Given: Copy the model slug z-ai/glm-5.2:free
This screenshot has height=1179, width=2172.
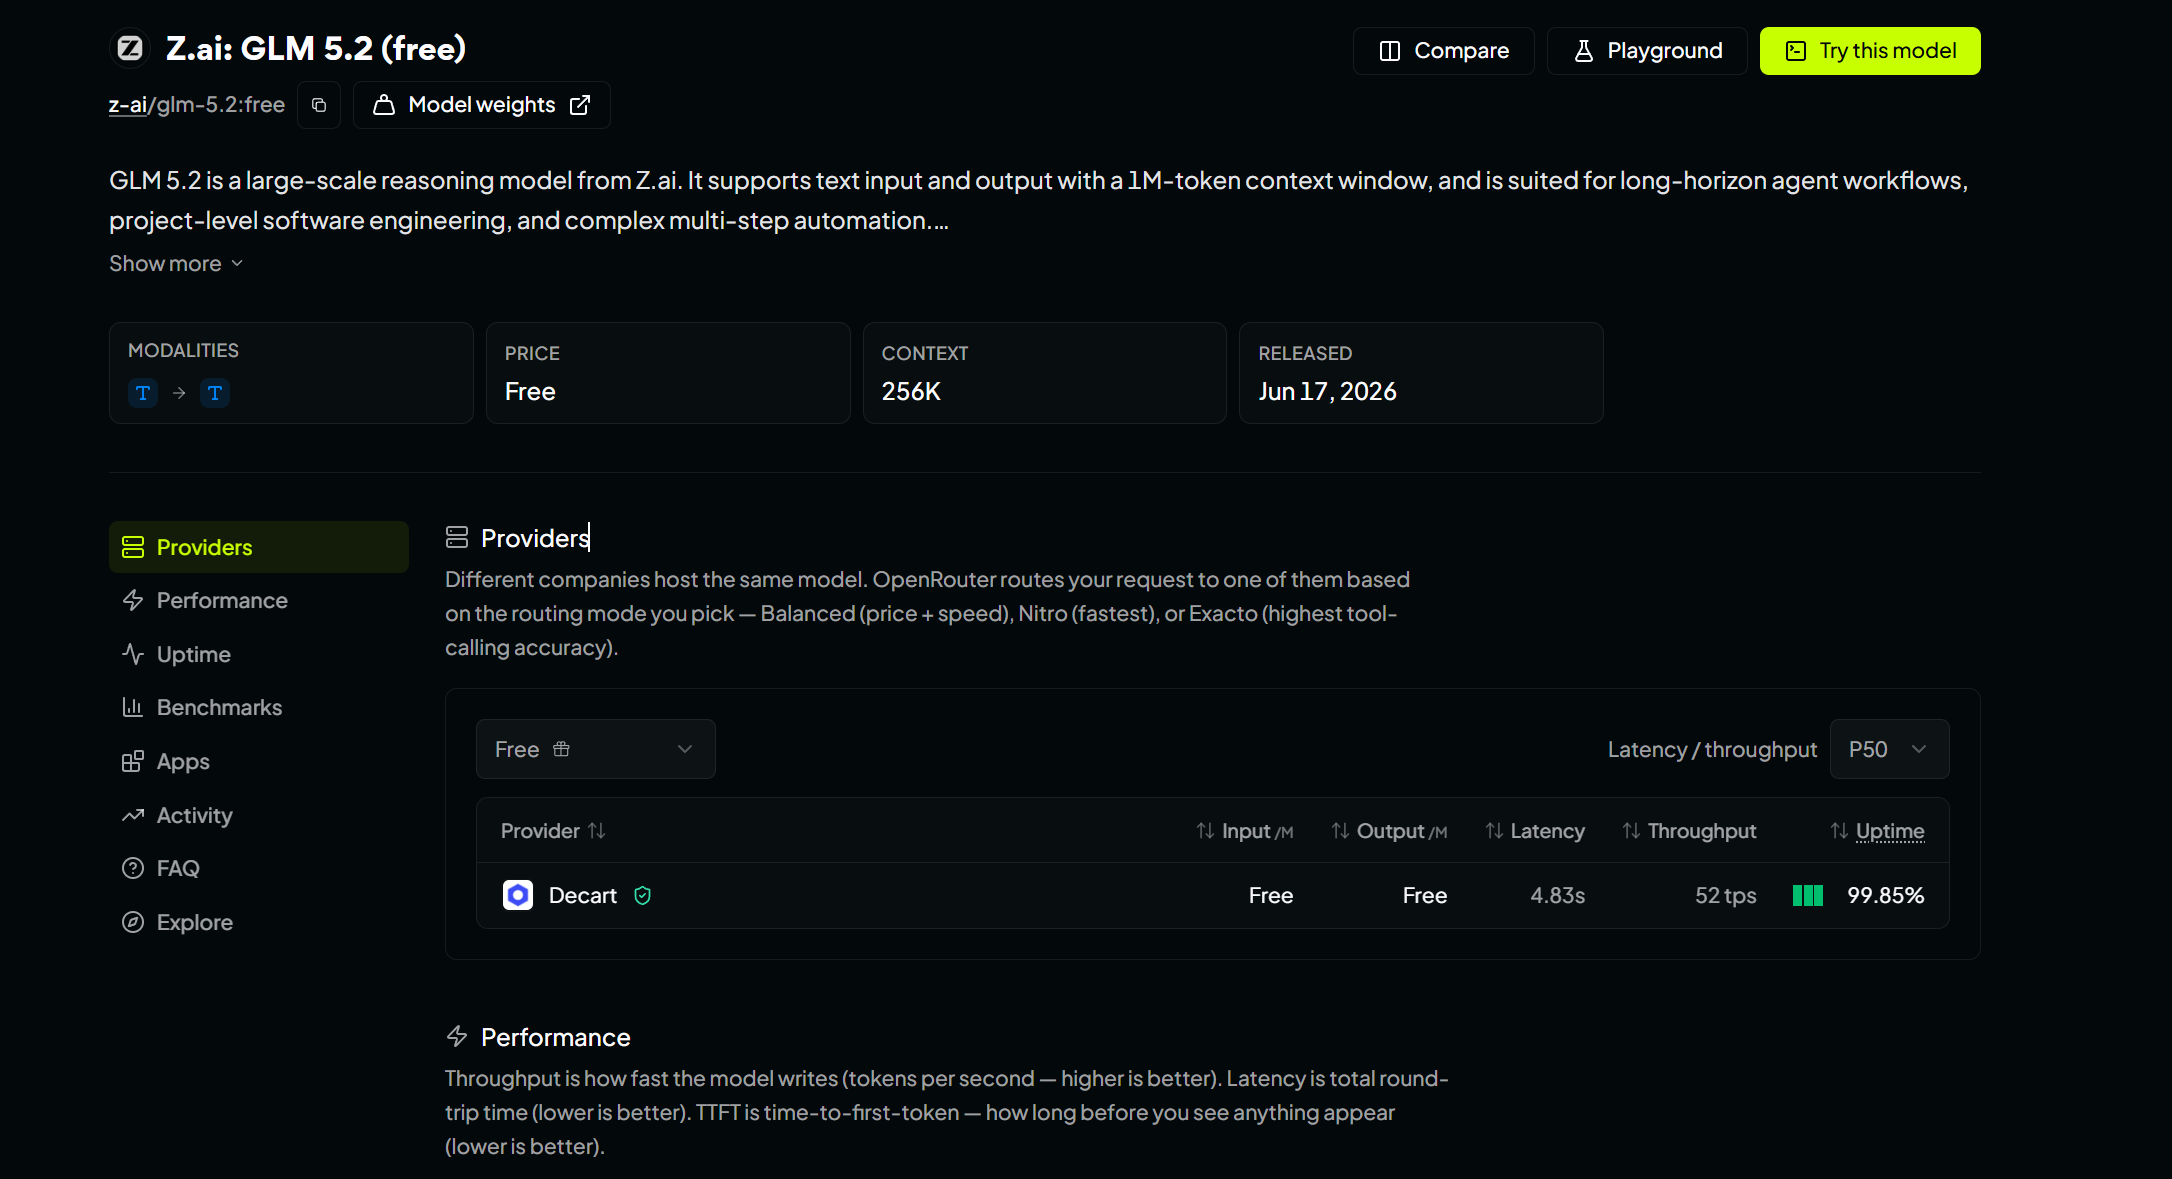Looking at the screenshot, I should [319, 105].
